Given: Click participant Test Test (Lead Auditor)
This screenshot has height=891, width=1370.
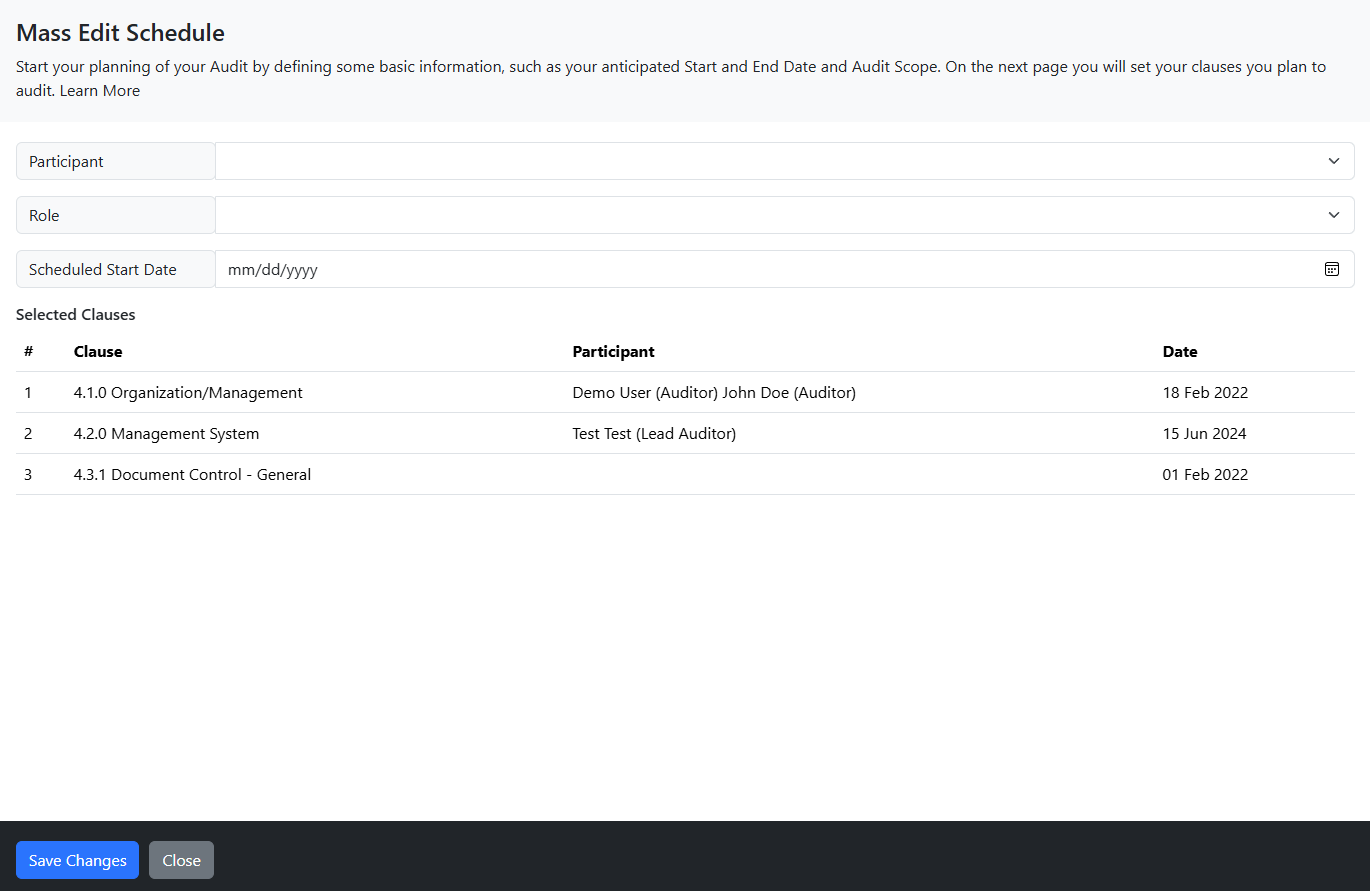Looking at the screenshot, I should click(654, 434).
